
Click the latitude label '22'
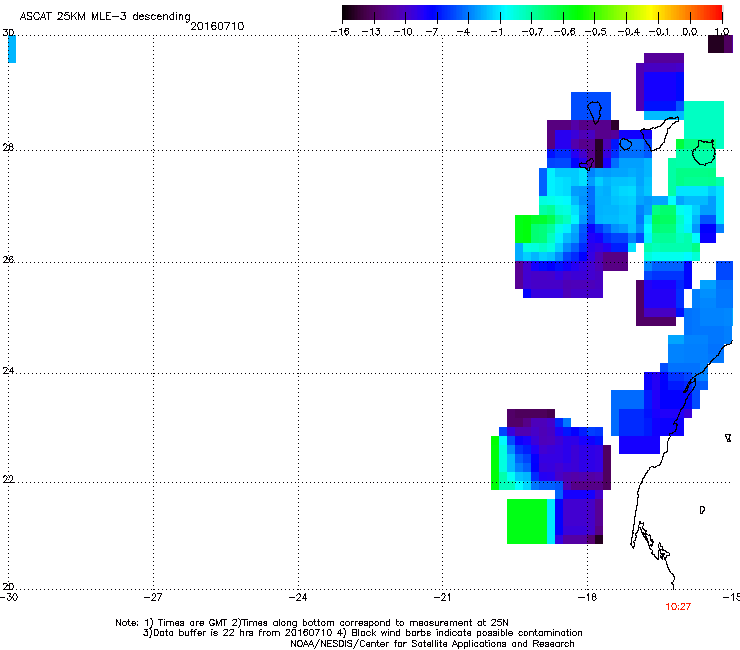(8, 479)
